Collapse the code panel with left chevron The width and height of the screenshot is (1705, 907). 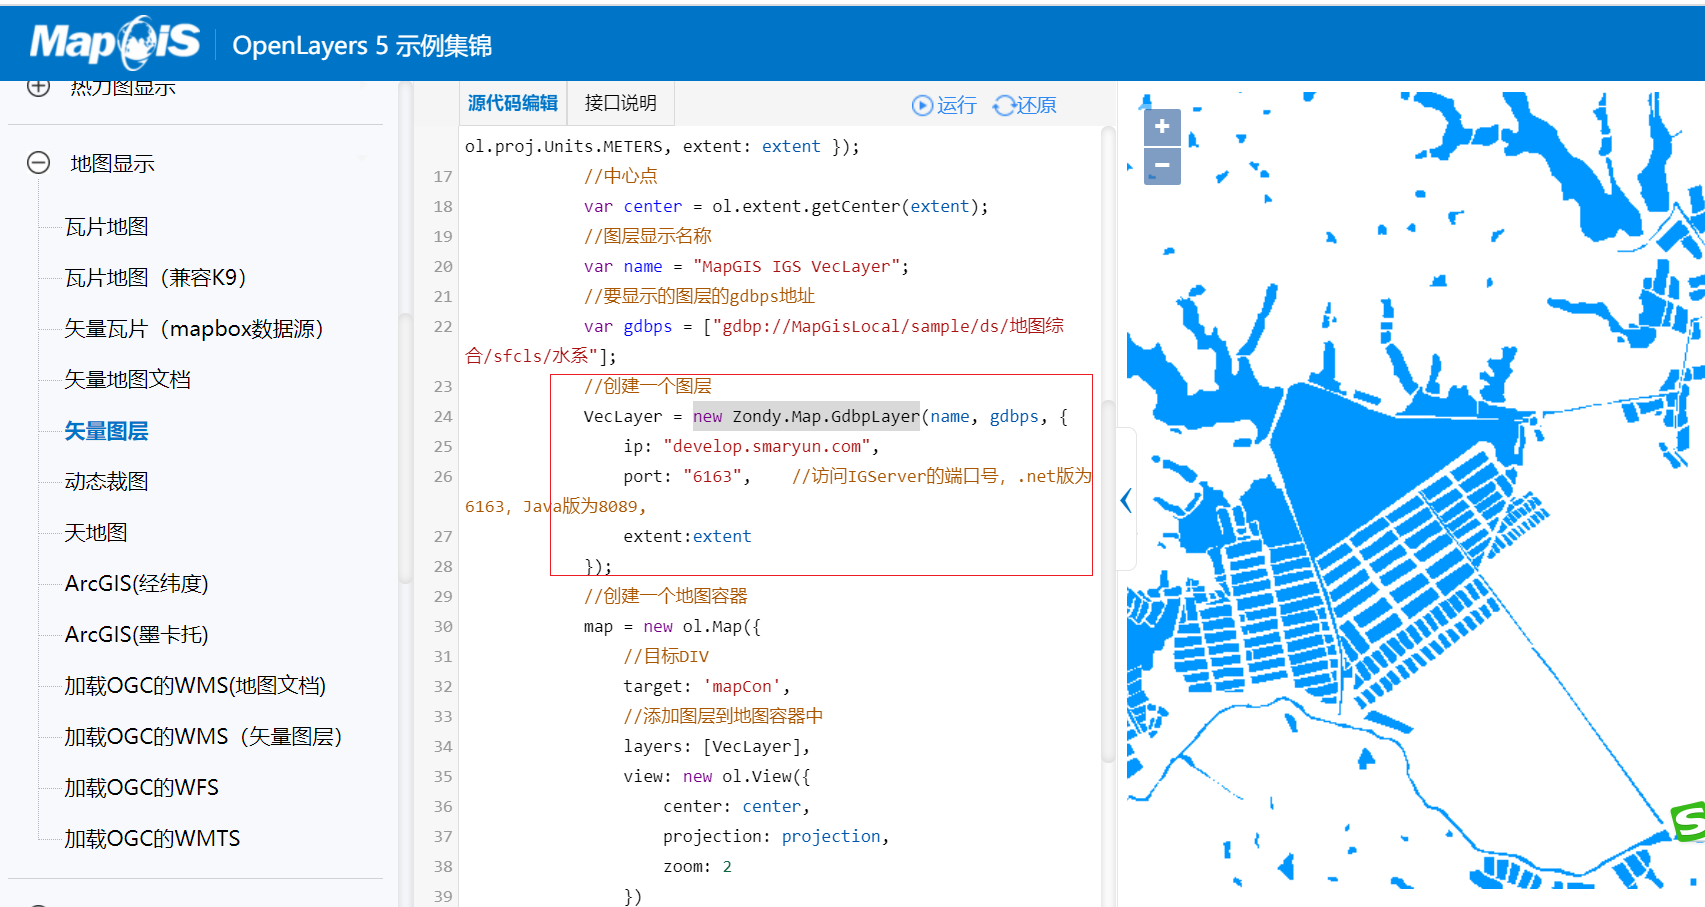pyautogui.click(x=1126, y=500)
